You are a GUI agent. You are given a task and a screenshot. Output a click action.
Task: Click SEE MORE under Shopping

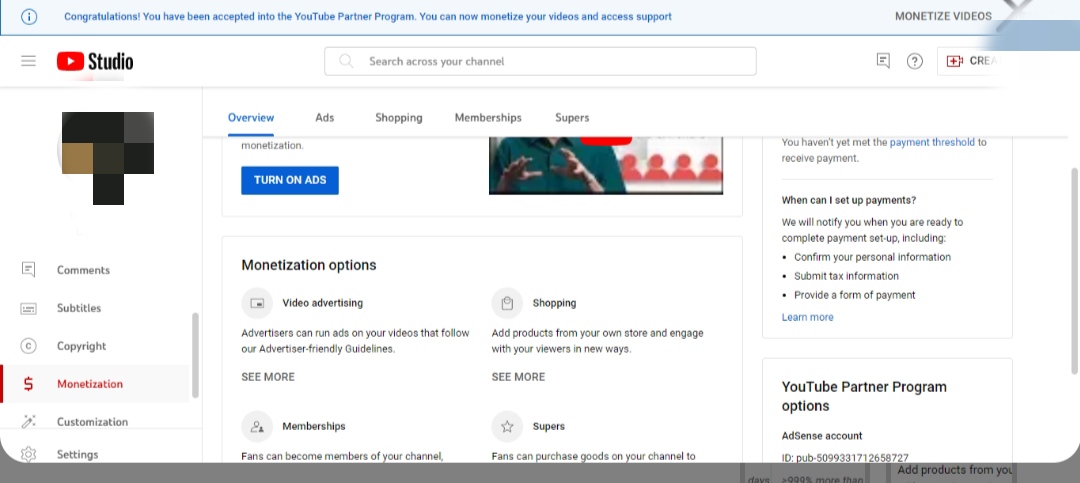coord(518,377)
